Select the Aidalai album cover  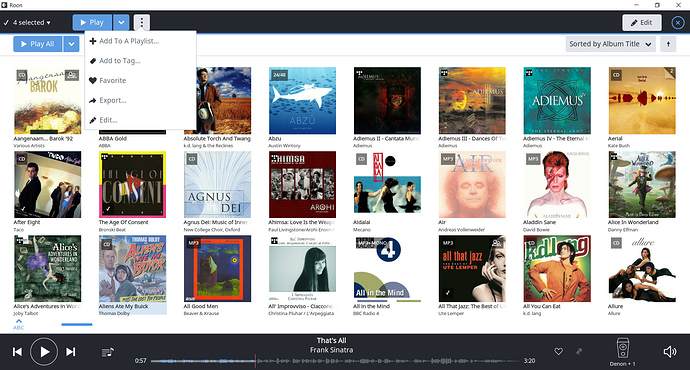387,185
